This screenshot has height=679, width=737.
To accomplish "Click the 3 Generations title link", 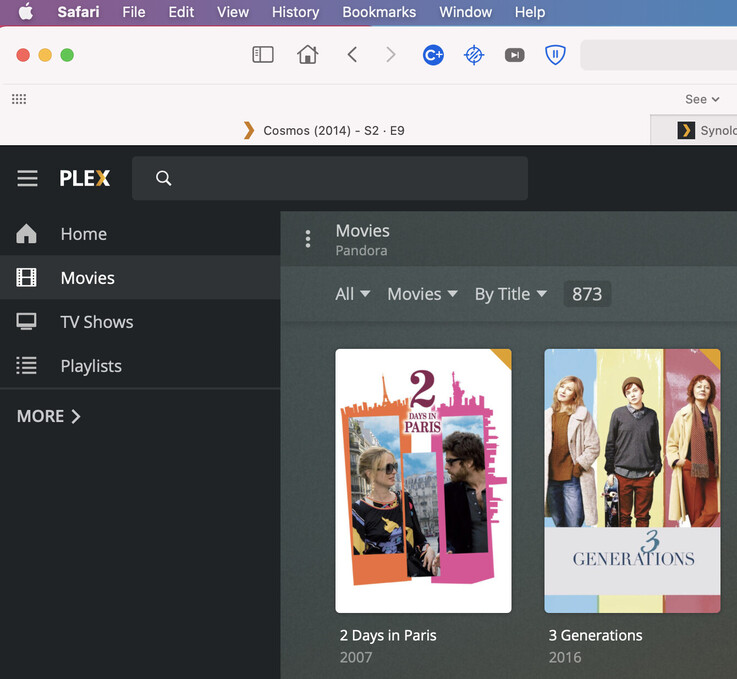I will [x=596, y=635].
